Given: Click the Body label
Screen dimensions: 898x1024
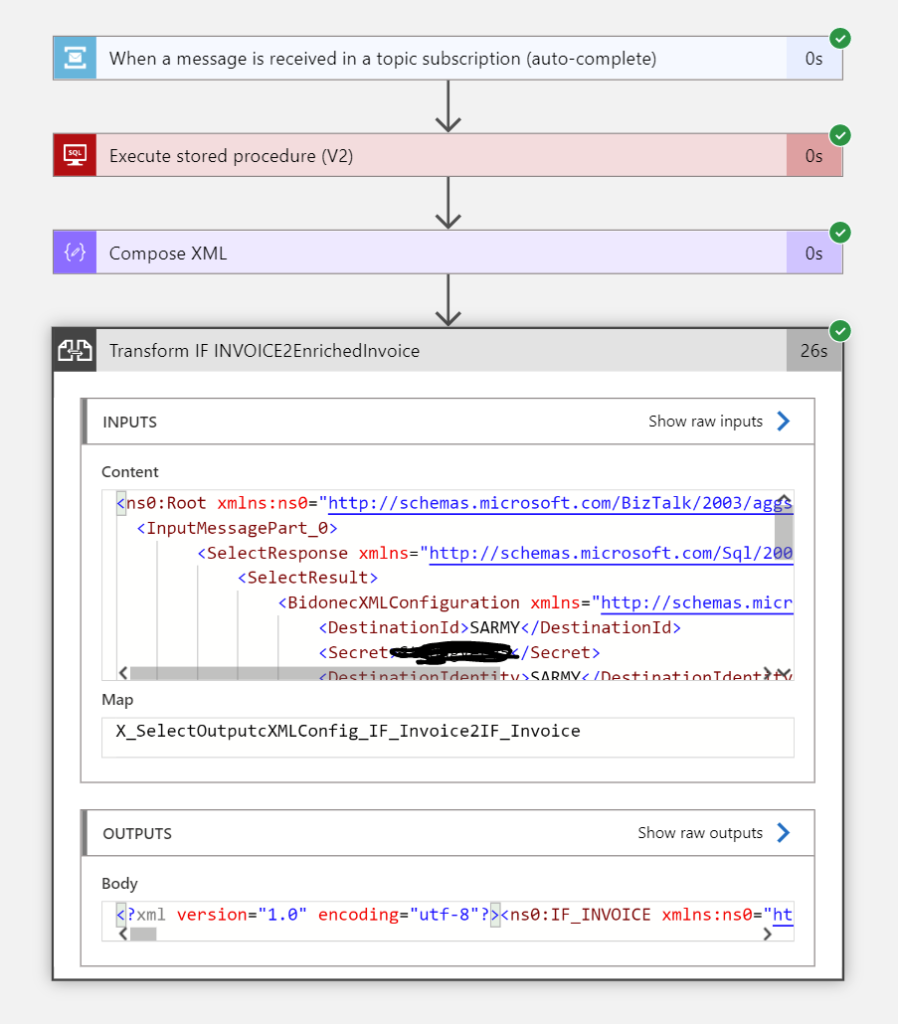Looking at the screenshot, I should (120, 883).
